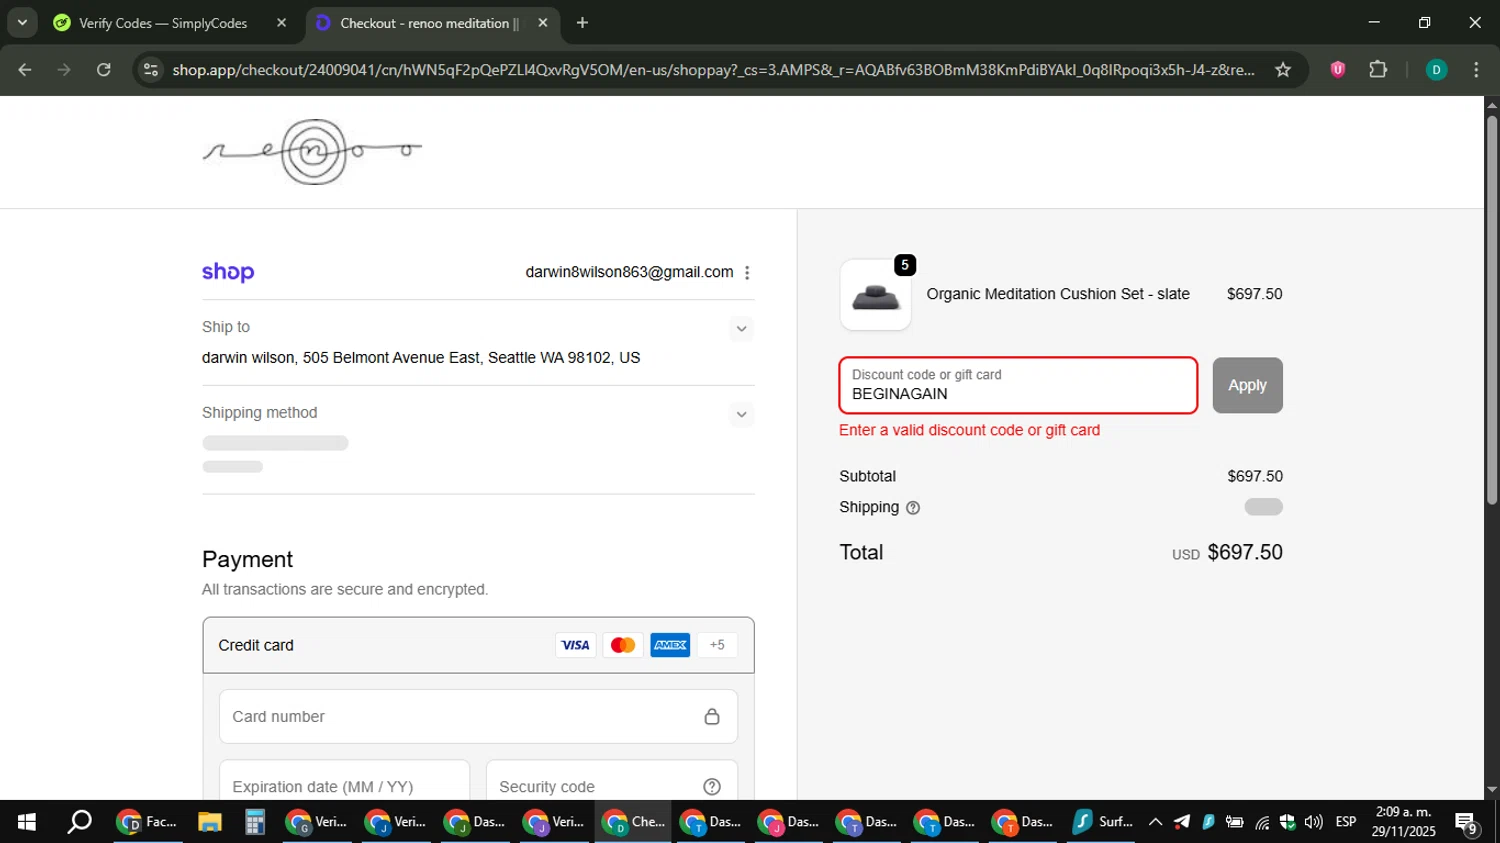Click the Visa card icon
This screenshot has height=843, width=1500.
575,645
